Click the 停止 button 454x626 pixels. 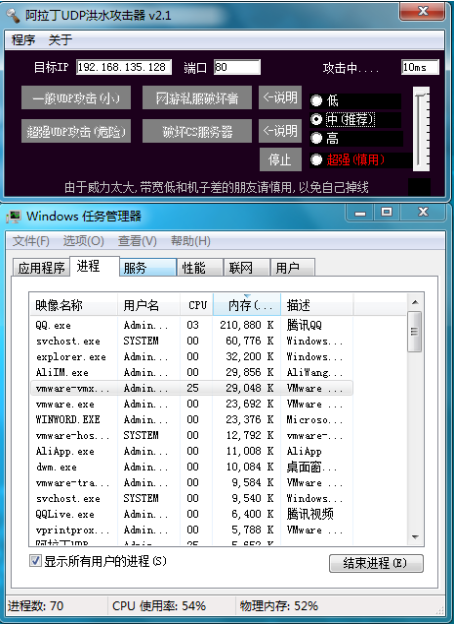tap(280, 160)
